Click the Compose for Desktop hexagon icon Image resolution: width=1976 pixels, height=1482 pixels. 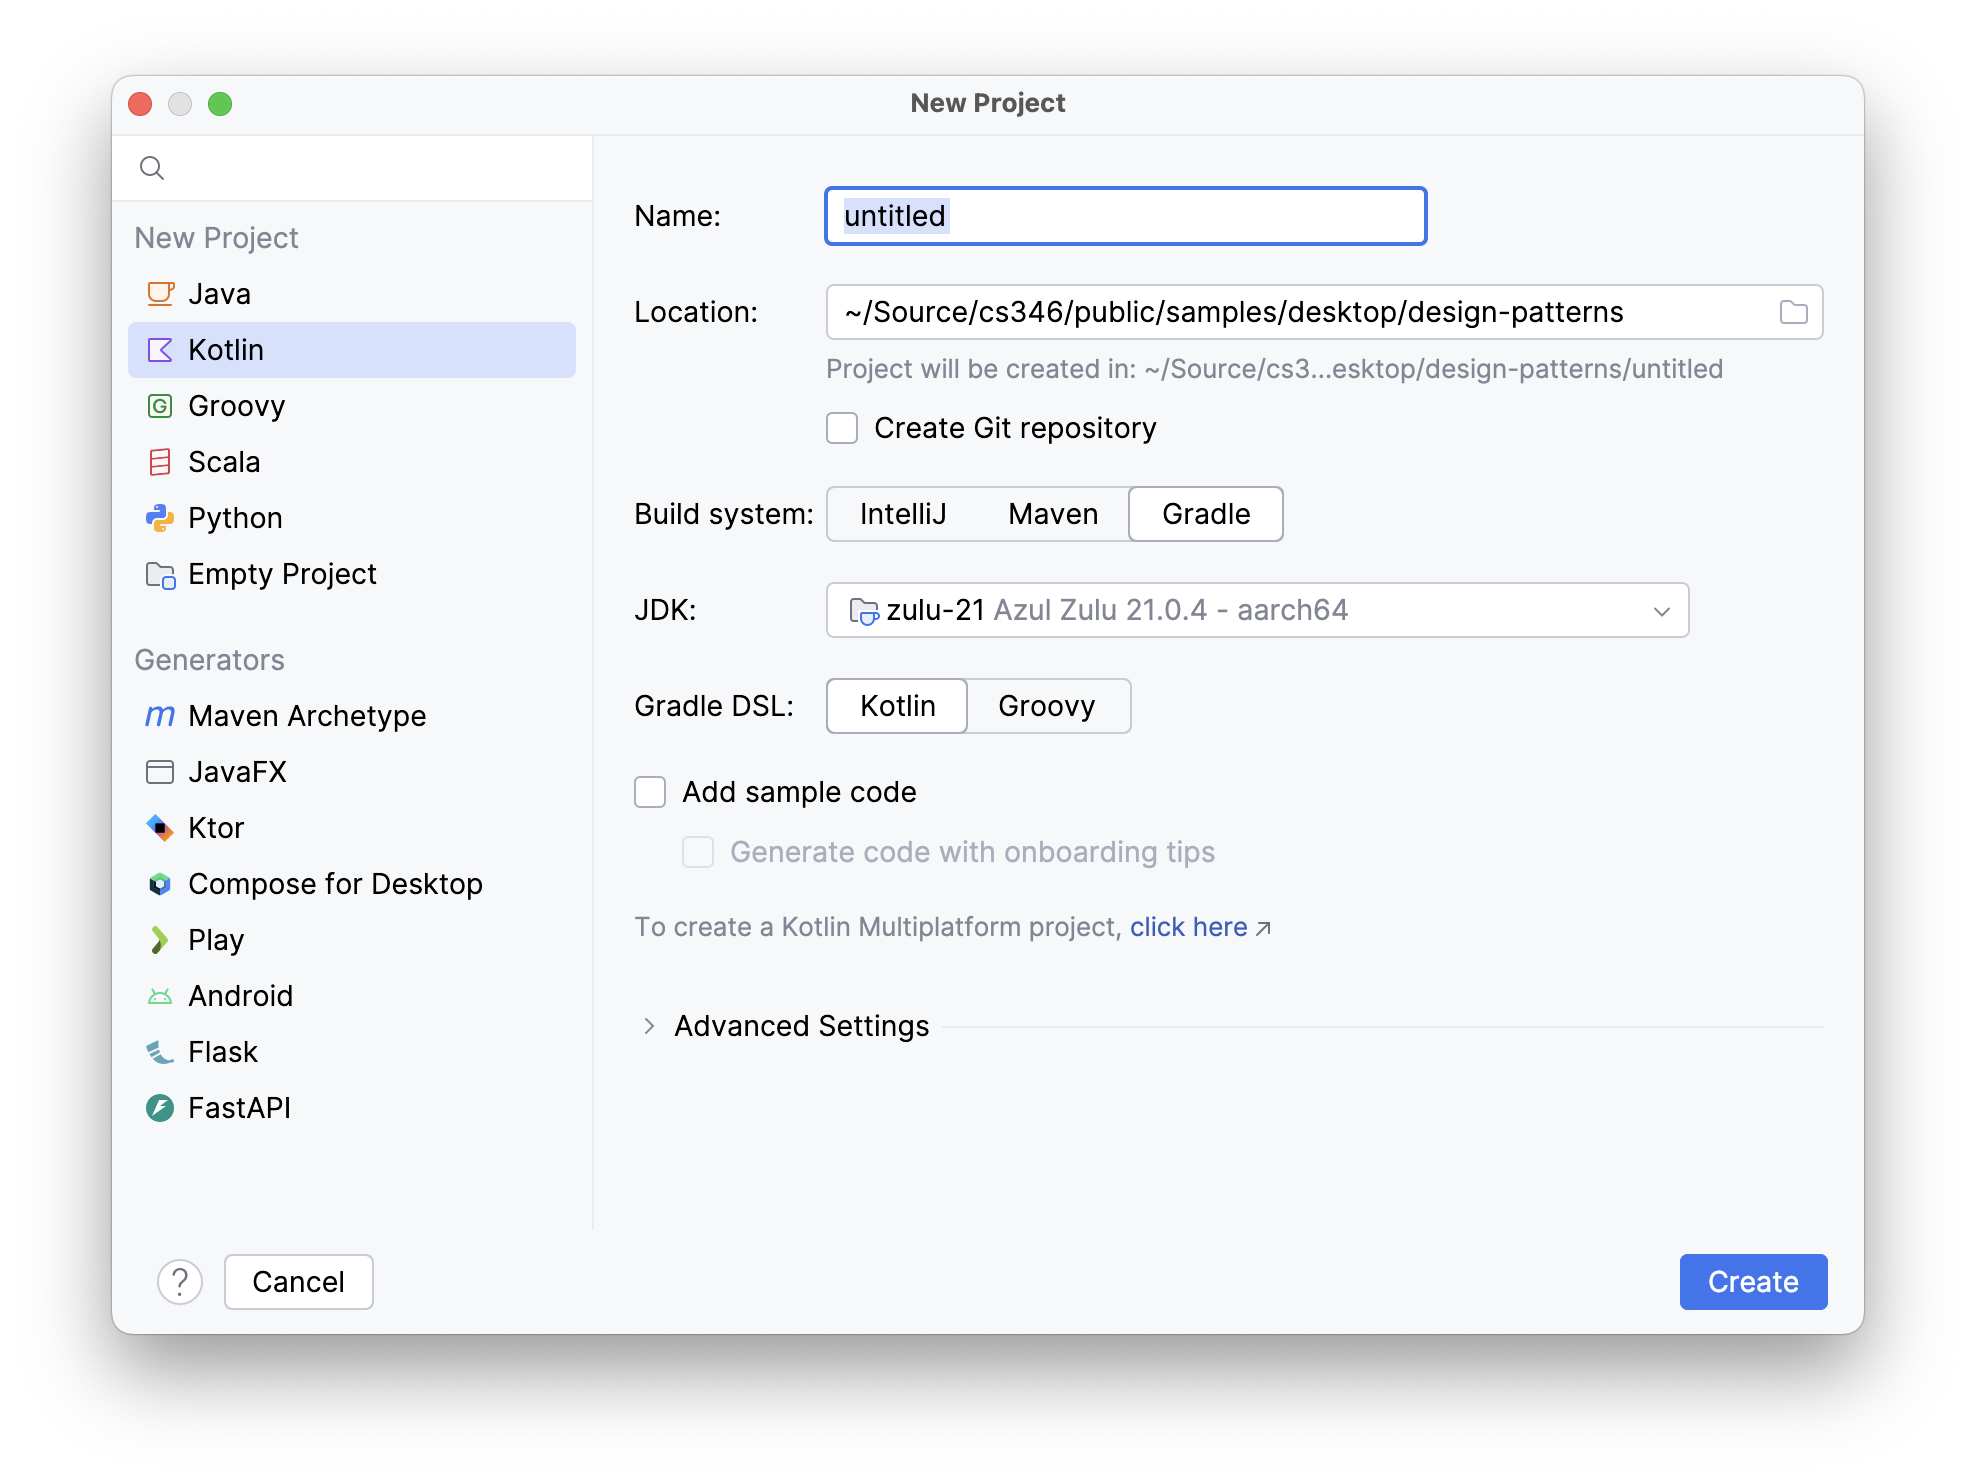coord(160,884)
